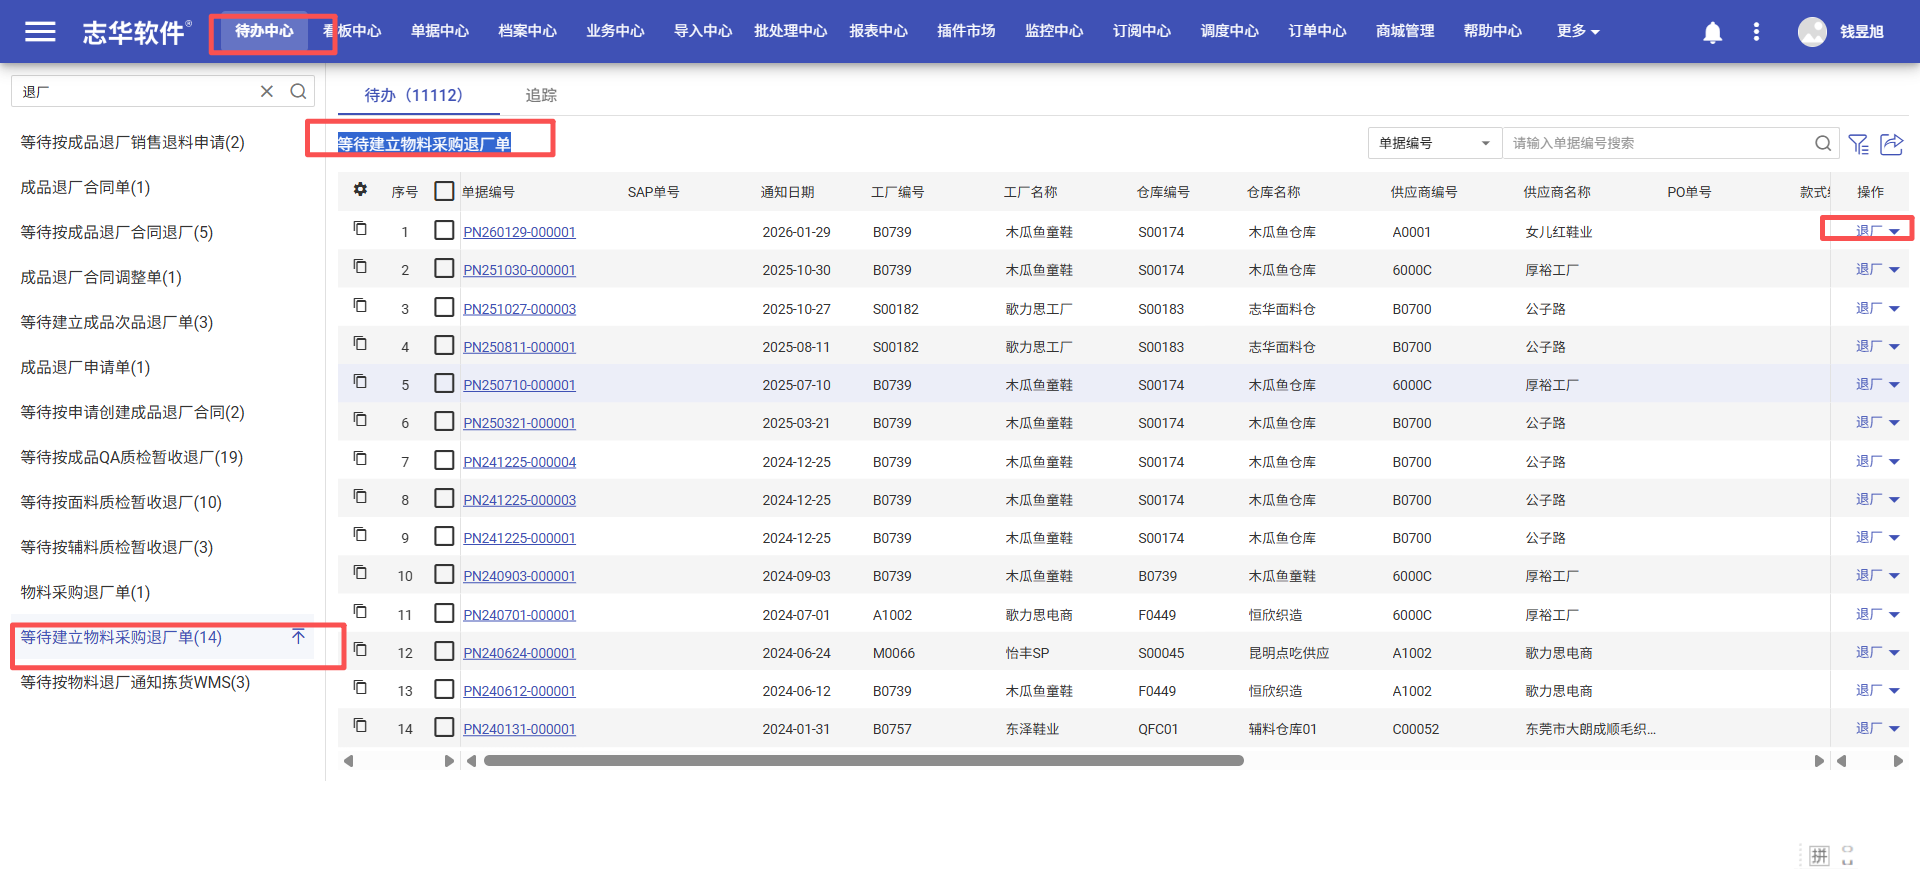Open 报表中心 in the top navigation

tap(878, 31)
